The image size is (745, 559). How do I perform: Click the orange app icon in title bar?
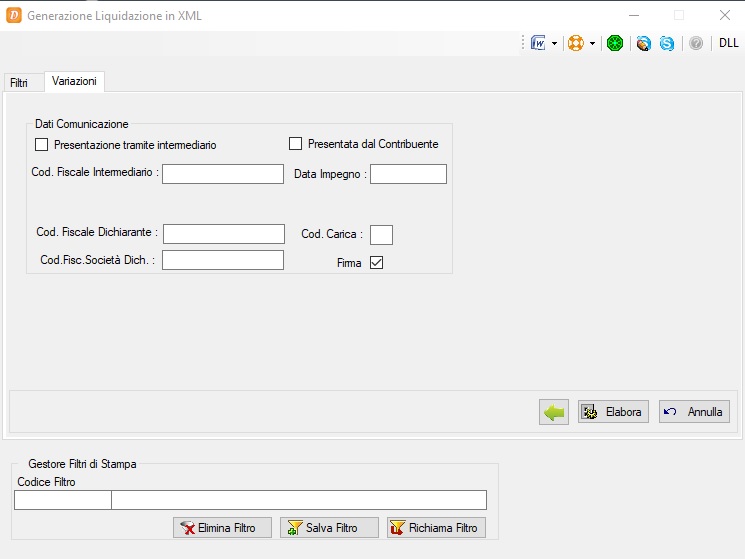[14, 15]
